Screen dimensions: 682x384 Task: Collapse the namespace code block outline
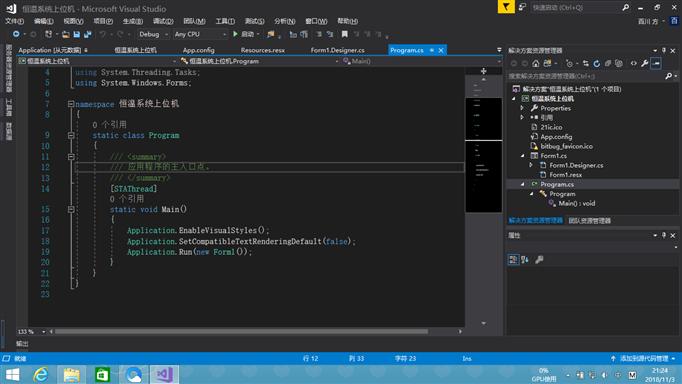(x=70, y=104)
